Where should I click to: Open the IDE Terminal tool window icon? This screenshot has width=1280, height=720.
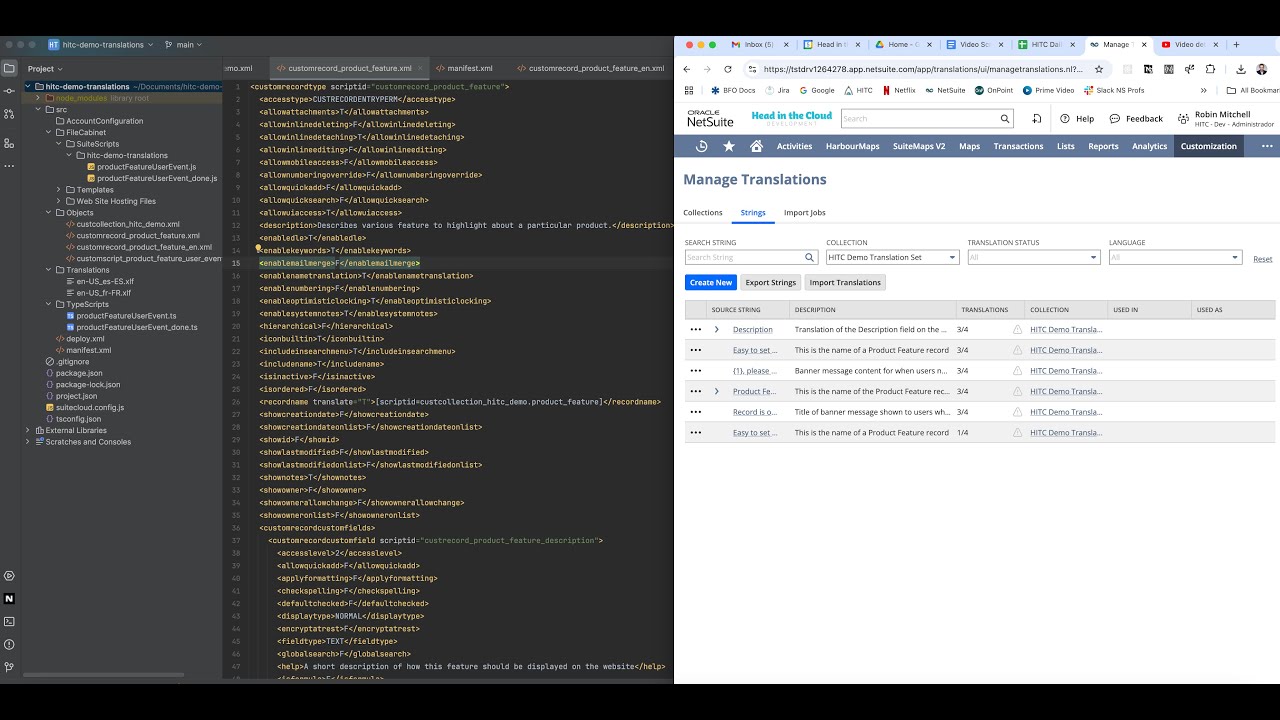(x=9, y=622)
